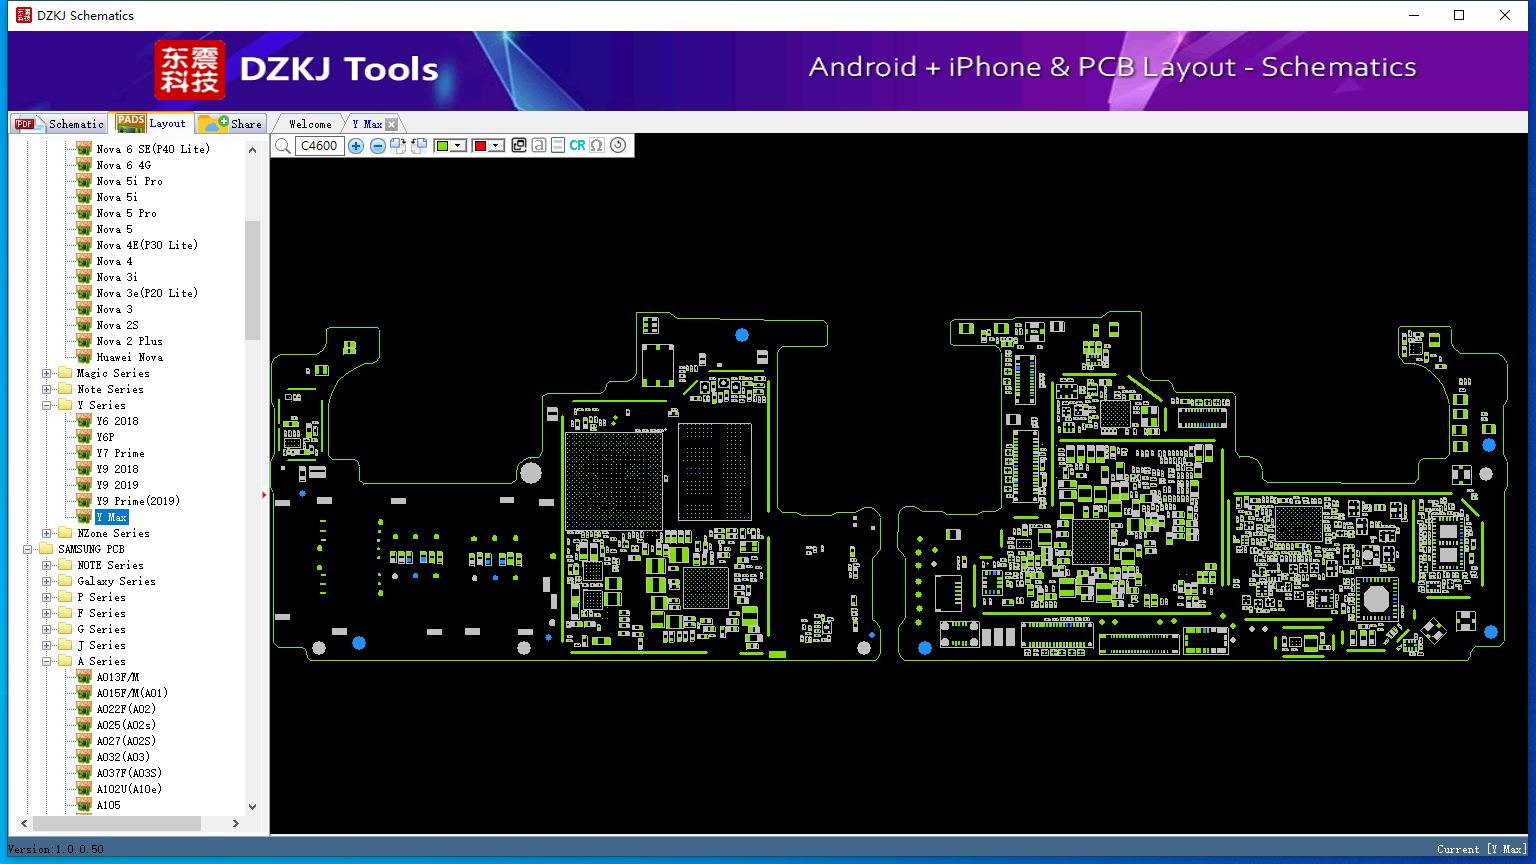The height and width of the screenshot is (864, 1536).
Task: Zoom out with the blue minus button
Action: click(x=377, y=146)
